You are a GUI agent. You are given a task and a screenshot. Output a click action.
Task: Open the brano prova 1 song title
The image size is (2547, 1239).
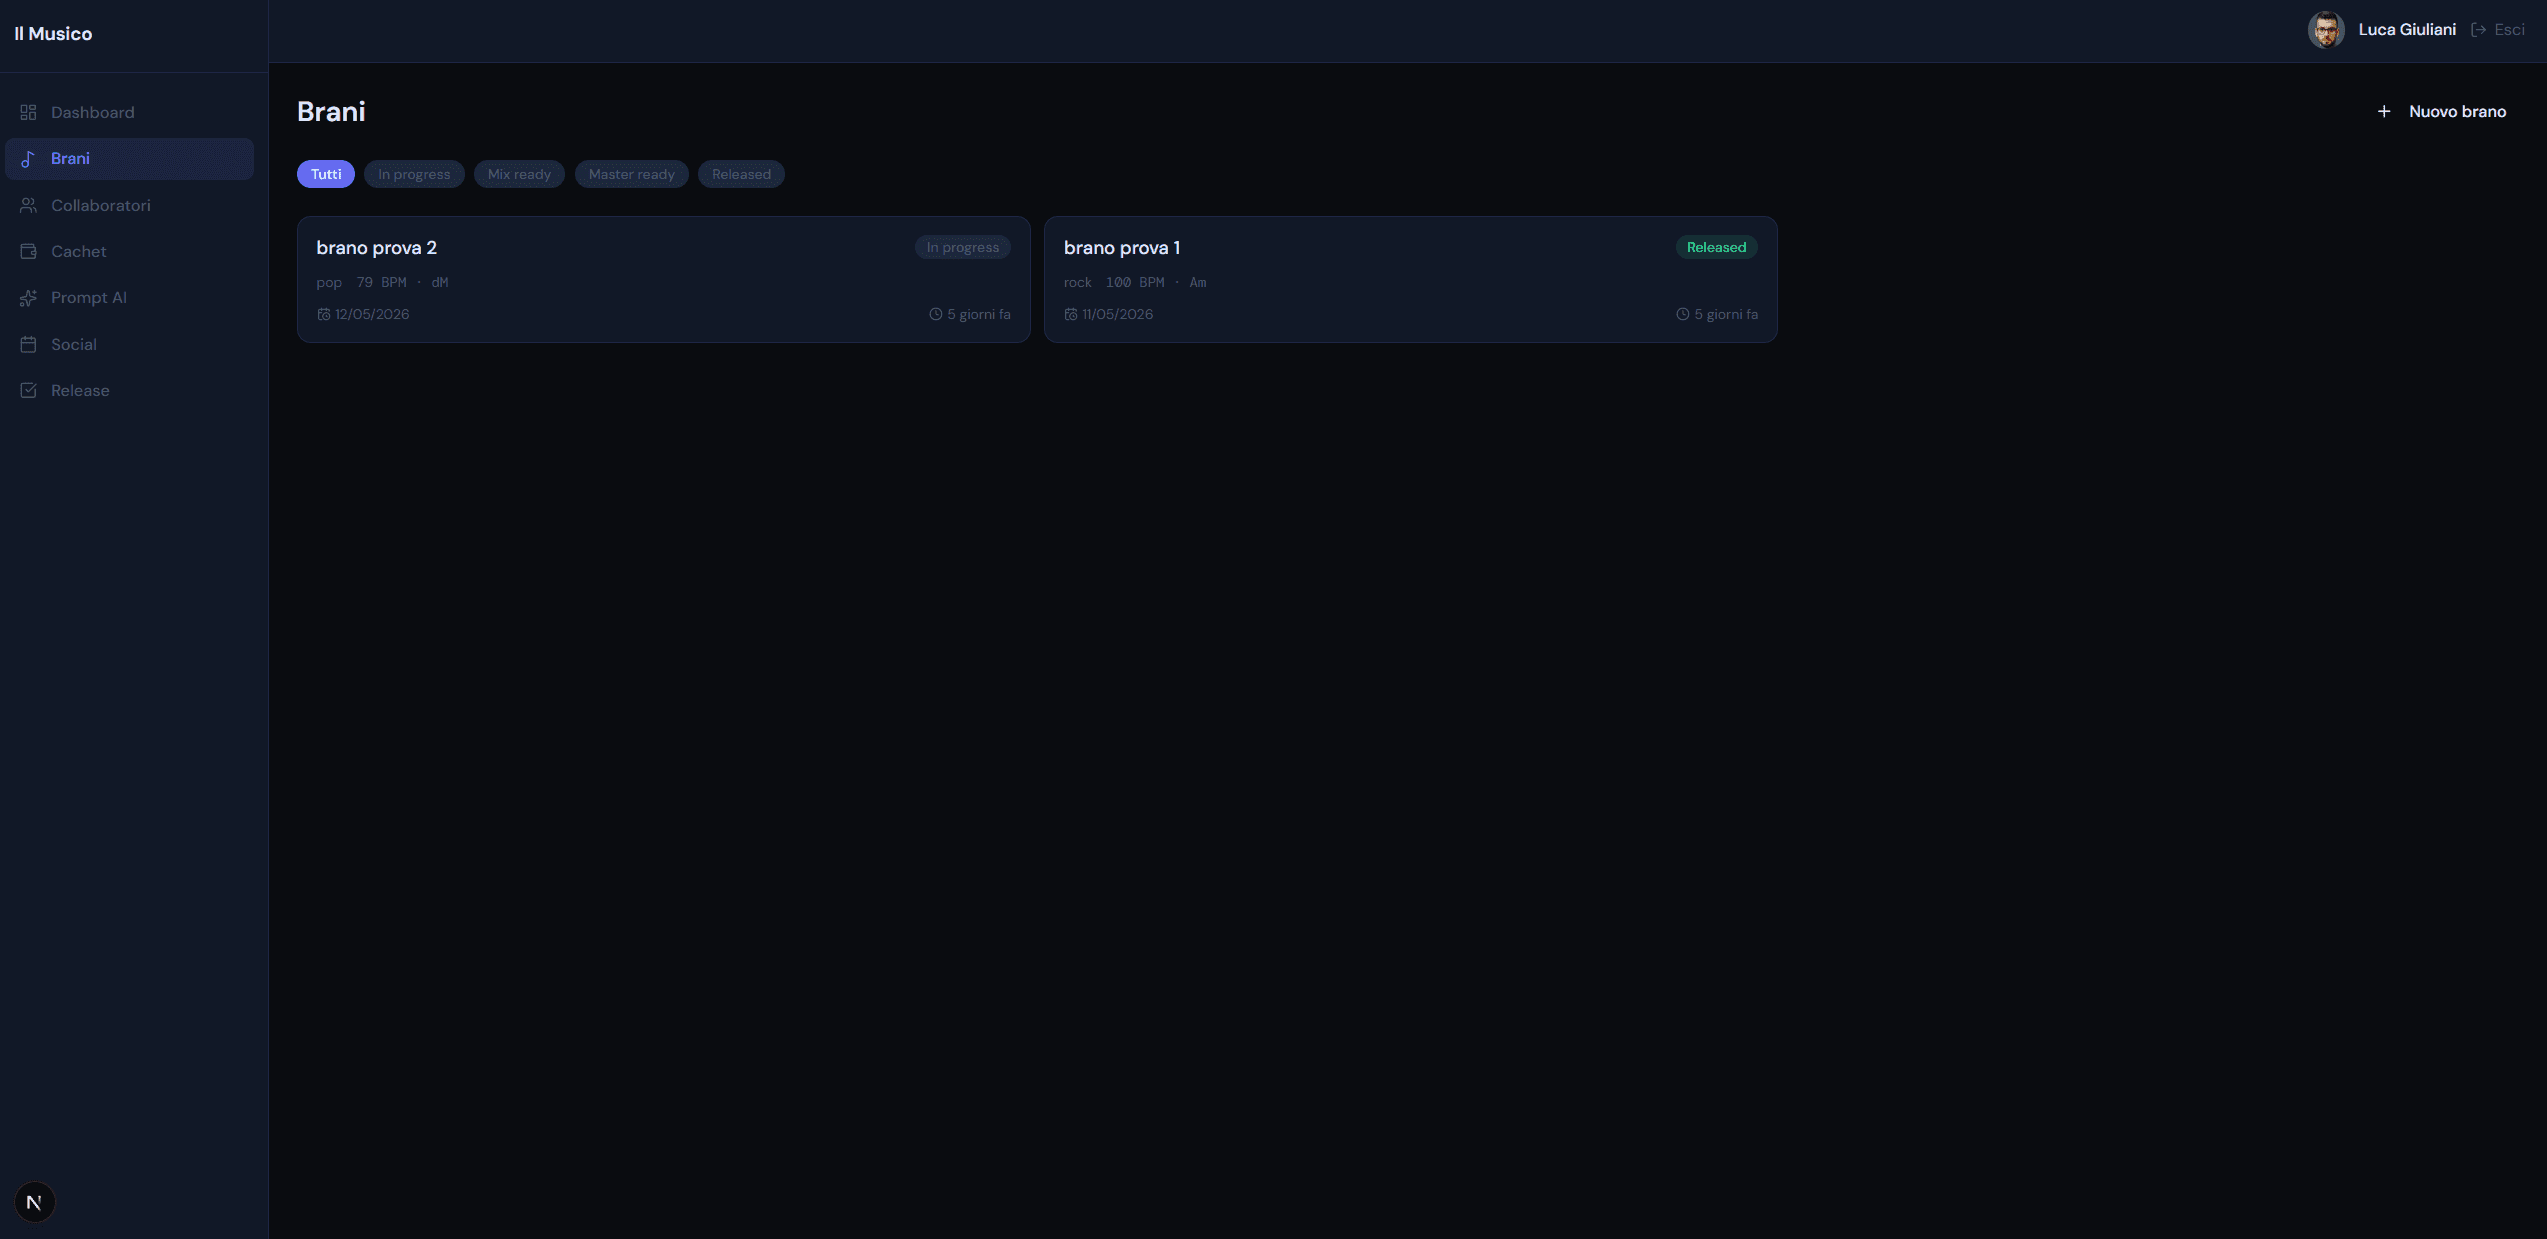tap(1122, 248)
